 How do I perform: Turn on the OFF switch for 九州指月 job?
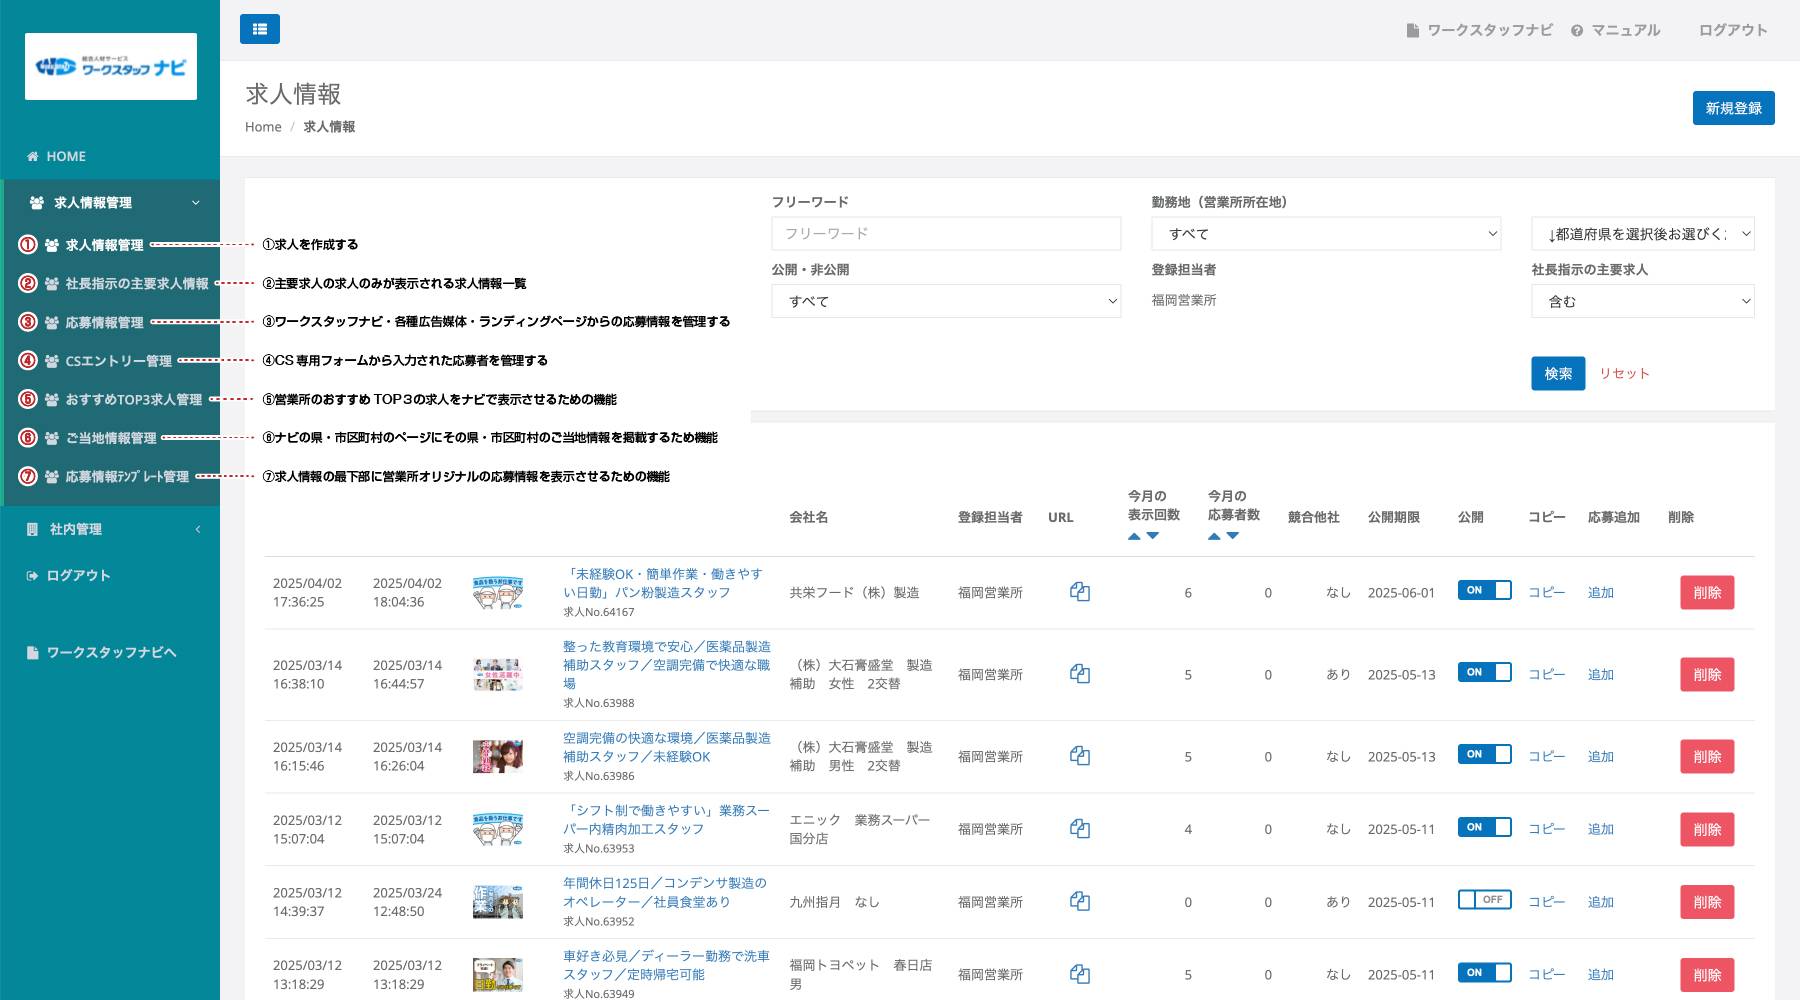1484,900
